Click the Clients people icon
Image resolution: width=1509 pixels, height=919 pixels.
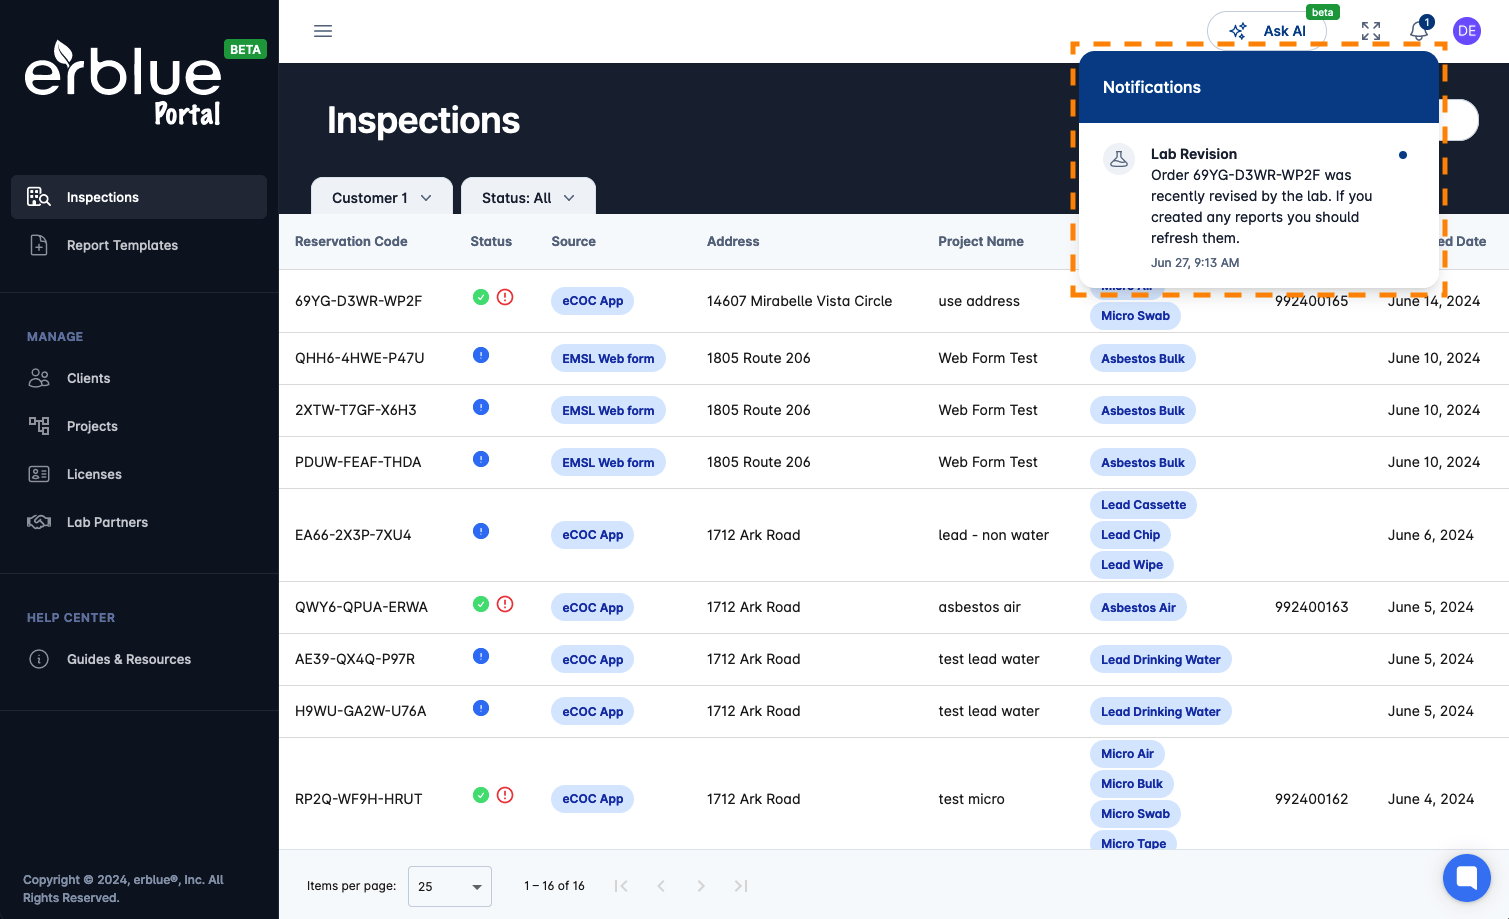(39, 378)
